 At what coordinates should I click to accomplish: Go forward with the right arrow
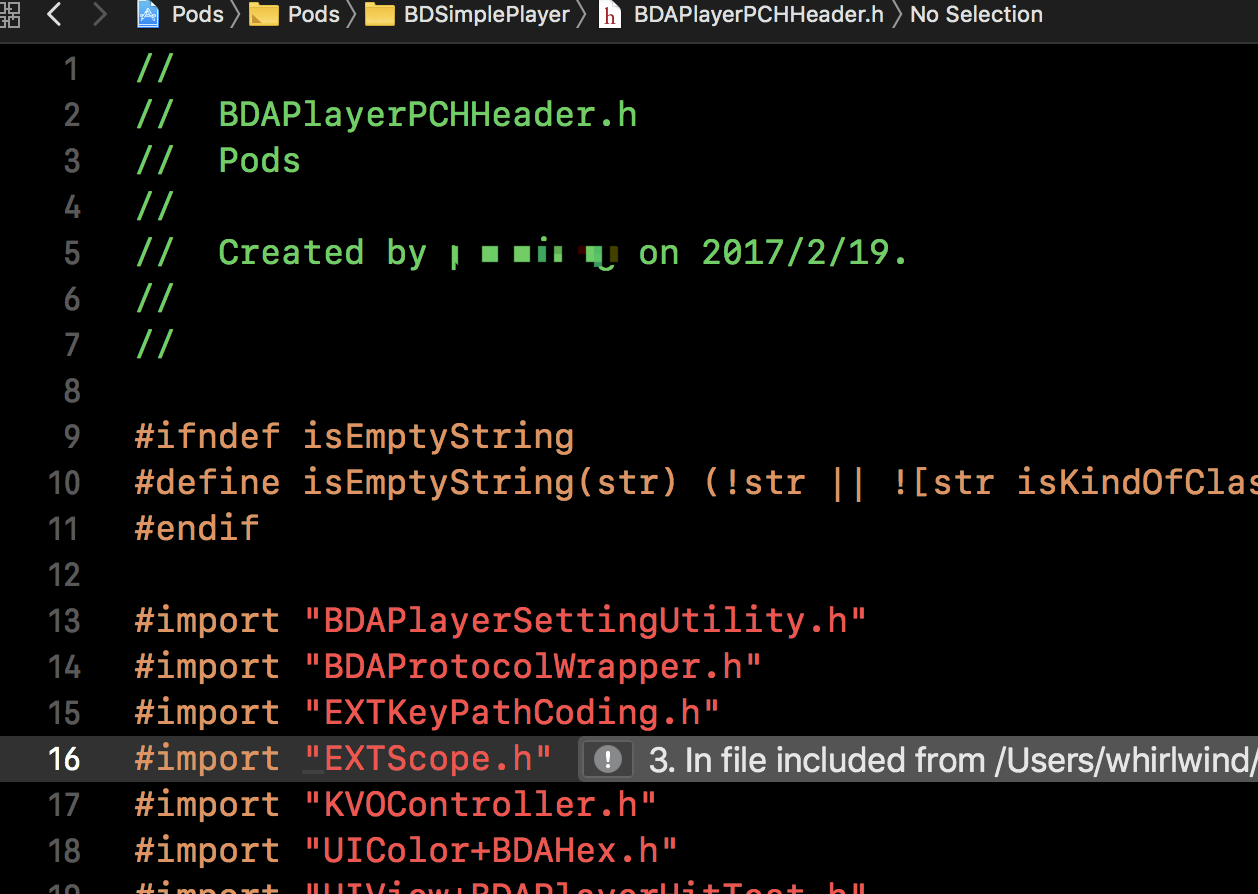tap(99, 14)
